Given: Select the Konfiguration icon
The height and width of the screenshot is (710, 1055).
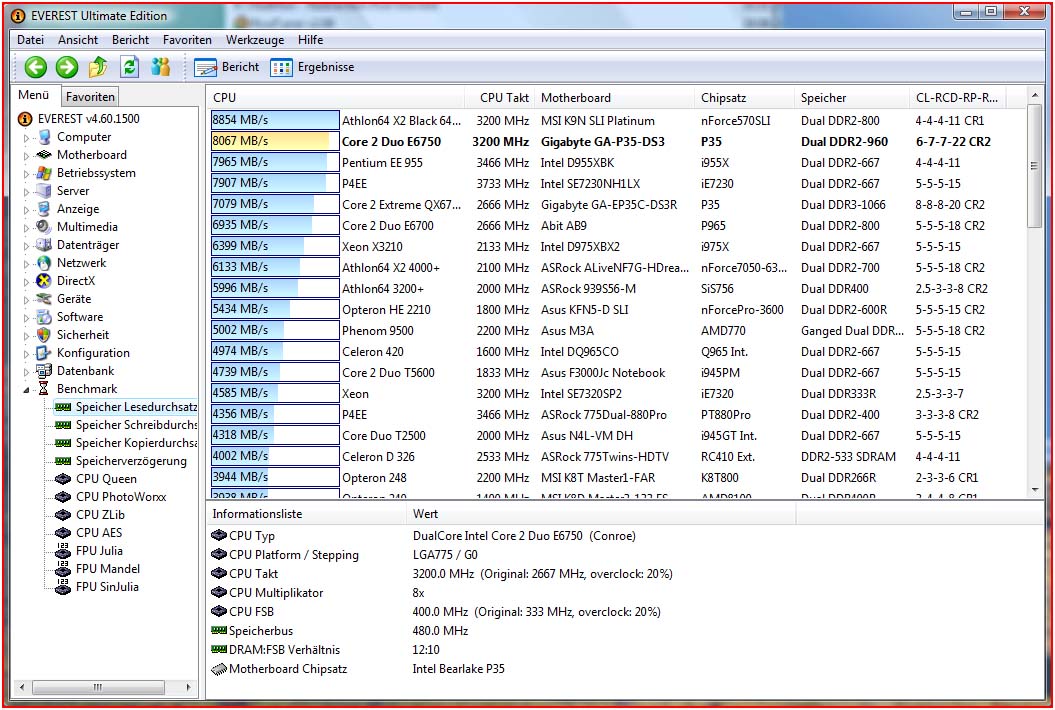Looking at the screenshot, I should 44,353.
